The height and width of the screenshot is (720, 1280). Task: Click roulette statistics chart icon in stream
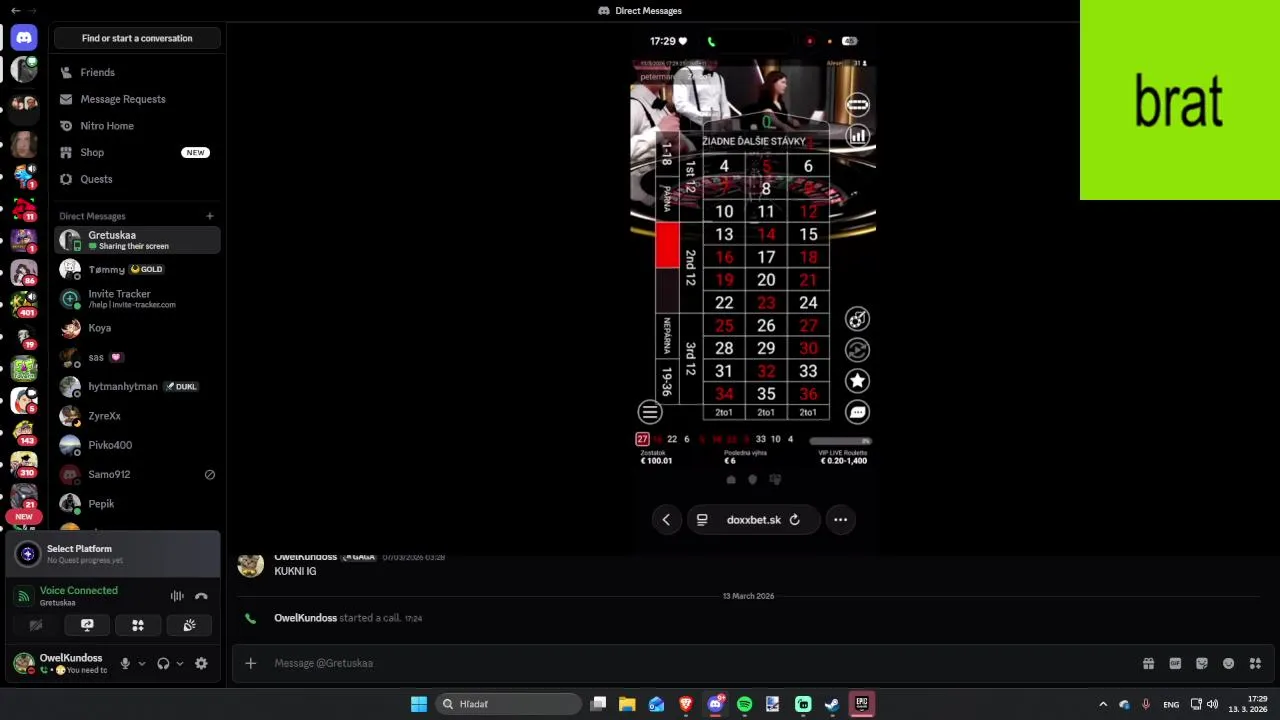857,136
